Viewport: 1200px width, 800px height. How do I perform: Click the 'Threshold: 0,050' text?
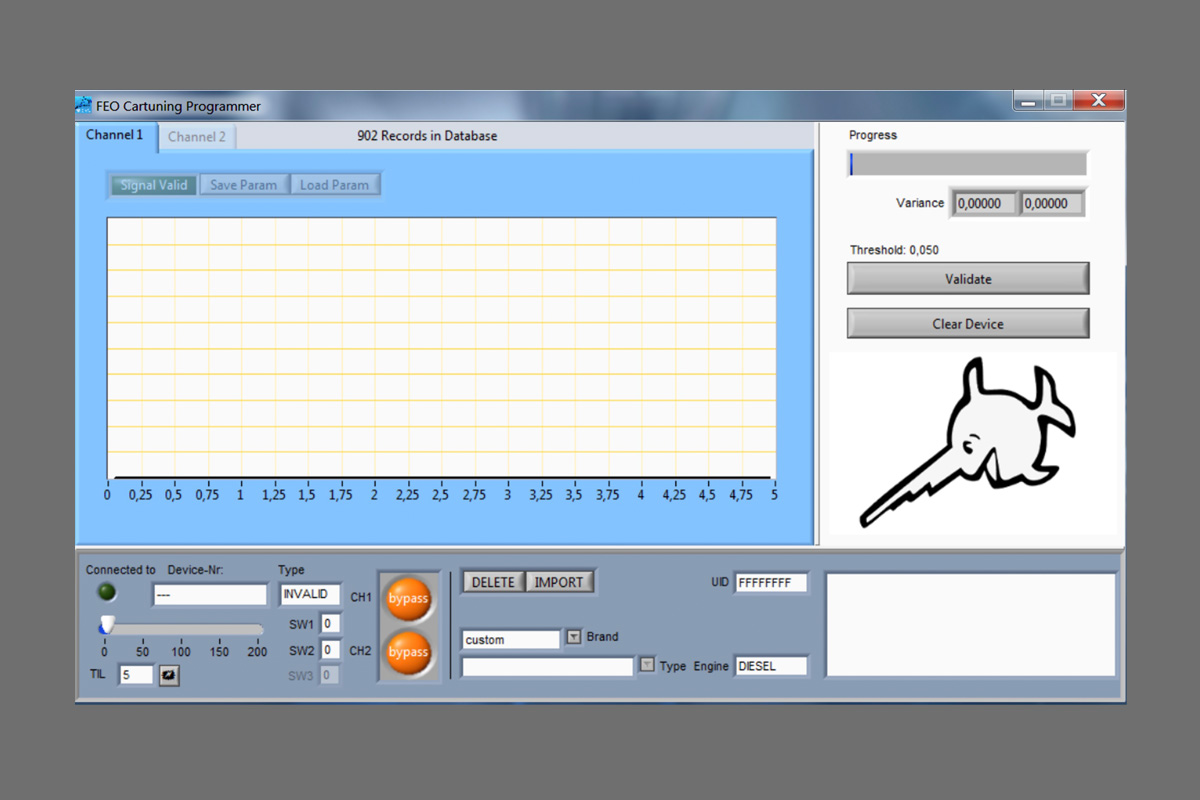[894, 250]
